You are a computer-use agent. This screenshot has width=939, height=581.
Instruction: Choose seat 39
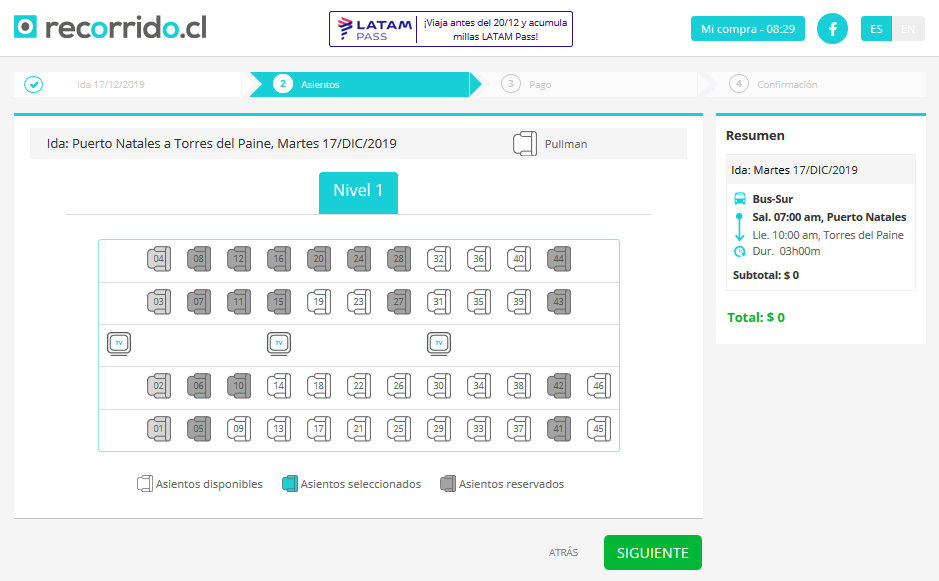pos(519,302)
